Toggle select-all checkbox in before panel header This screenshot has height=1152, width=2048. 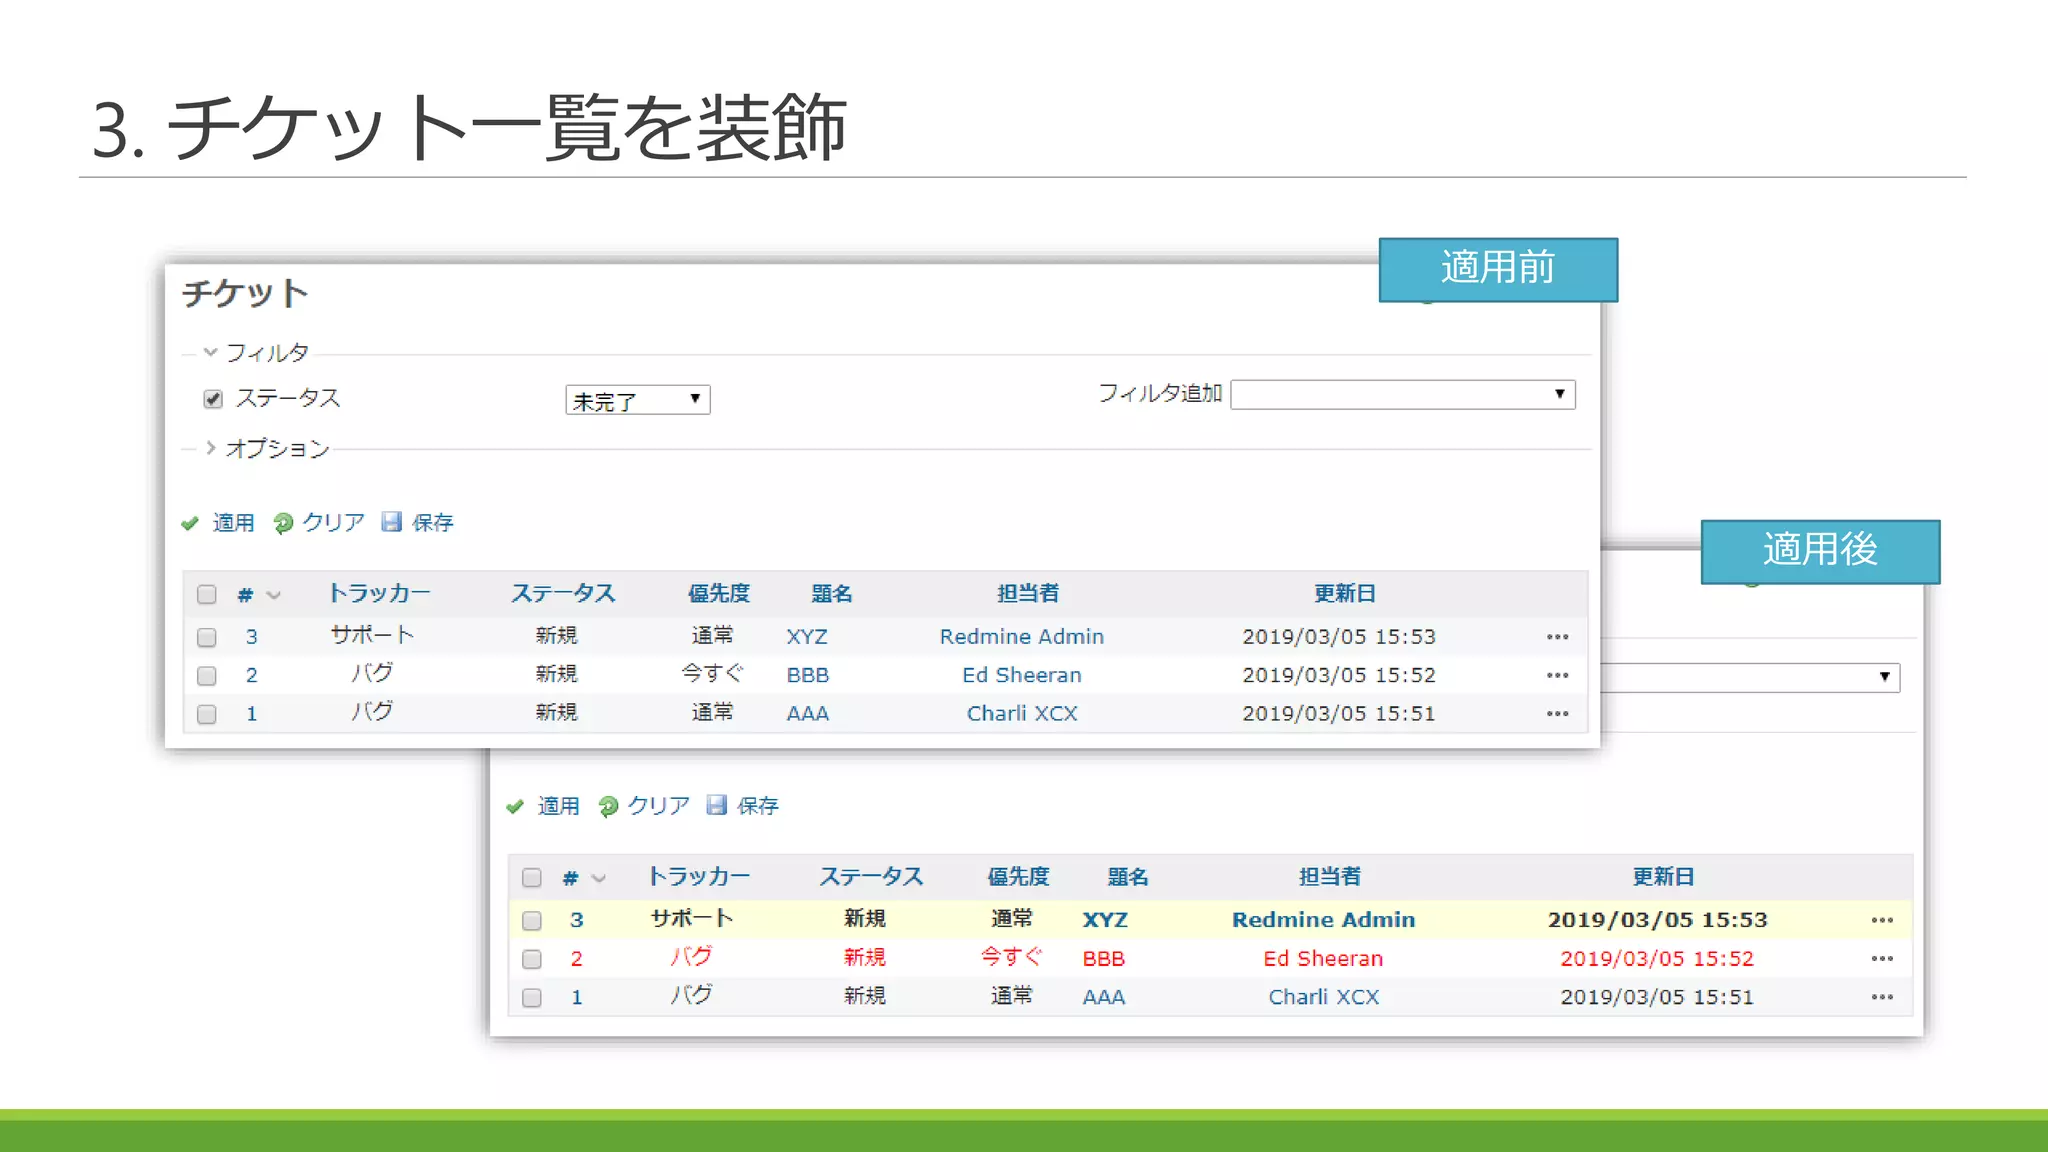207,595
